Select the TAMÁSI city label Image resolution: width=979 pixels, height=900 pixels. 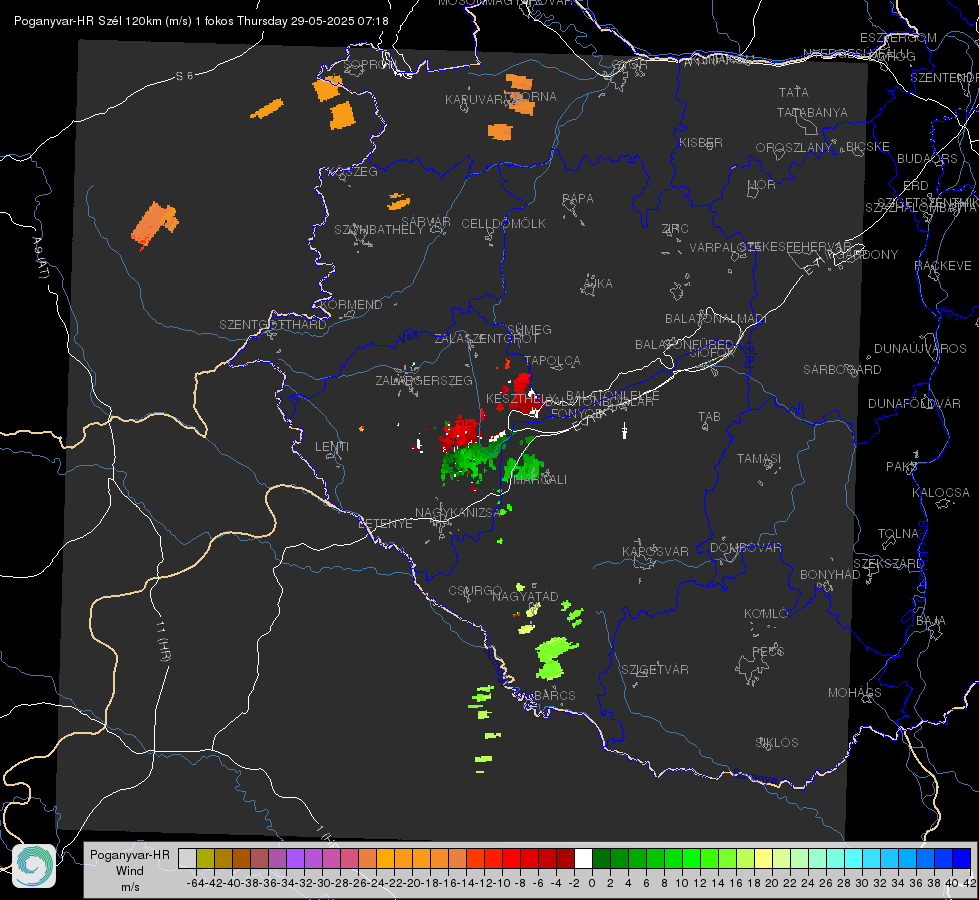[759, 459]
